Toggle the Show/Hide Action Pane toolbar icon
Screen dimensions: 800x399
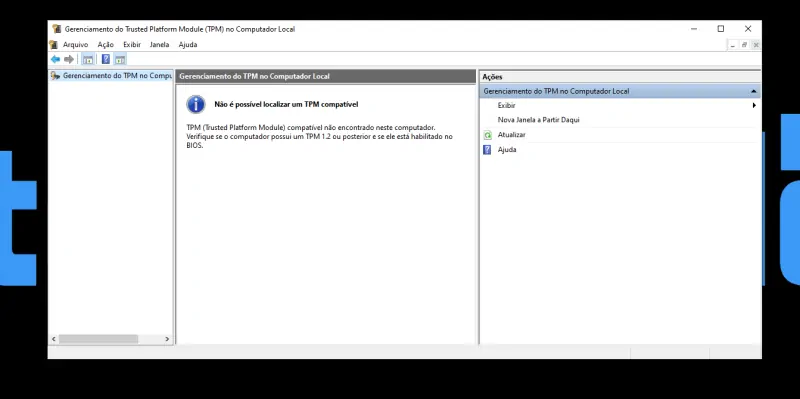tap(120, 59)
